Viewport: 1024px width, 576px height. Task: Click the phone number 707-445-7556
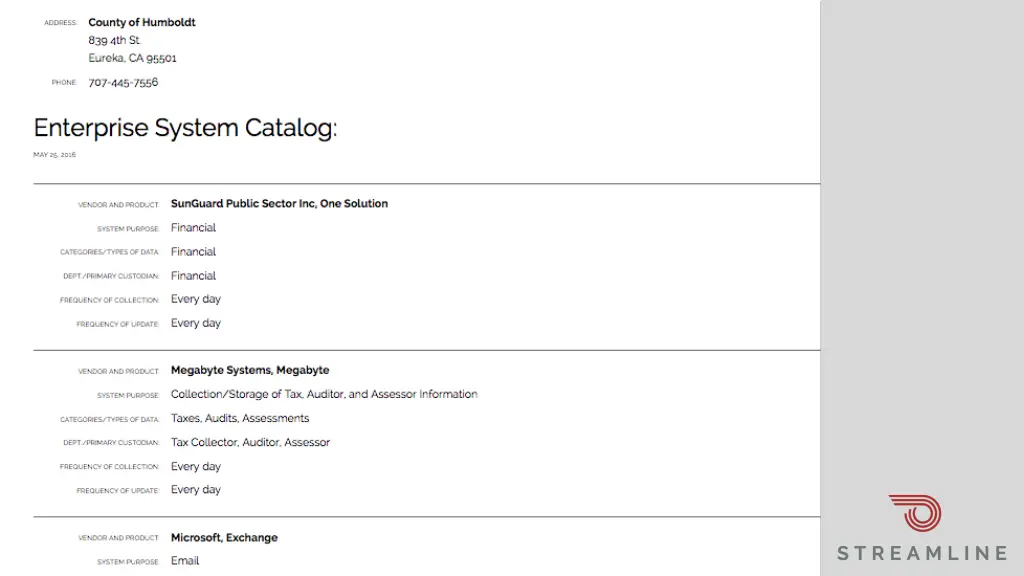(x=123, y=82)
